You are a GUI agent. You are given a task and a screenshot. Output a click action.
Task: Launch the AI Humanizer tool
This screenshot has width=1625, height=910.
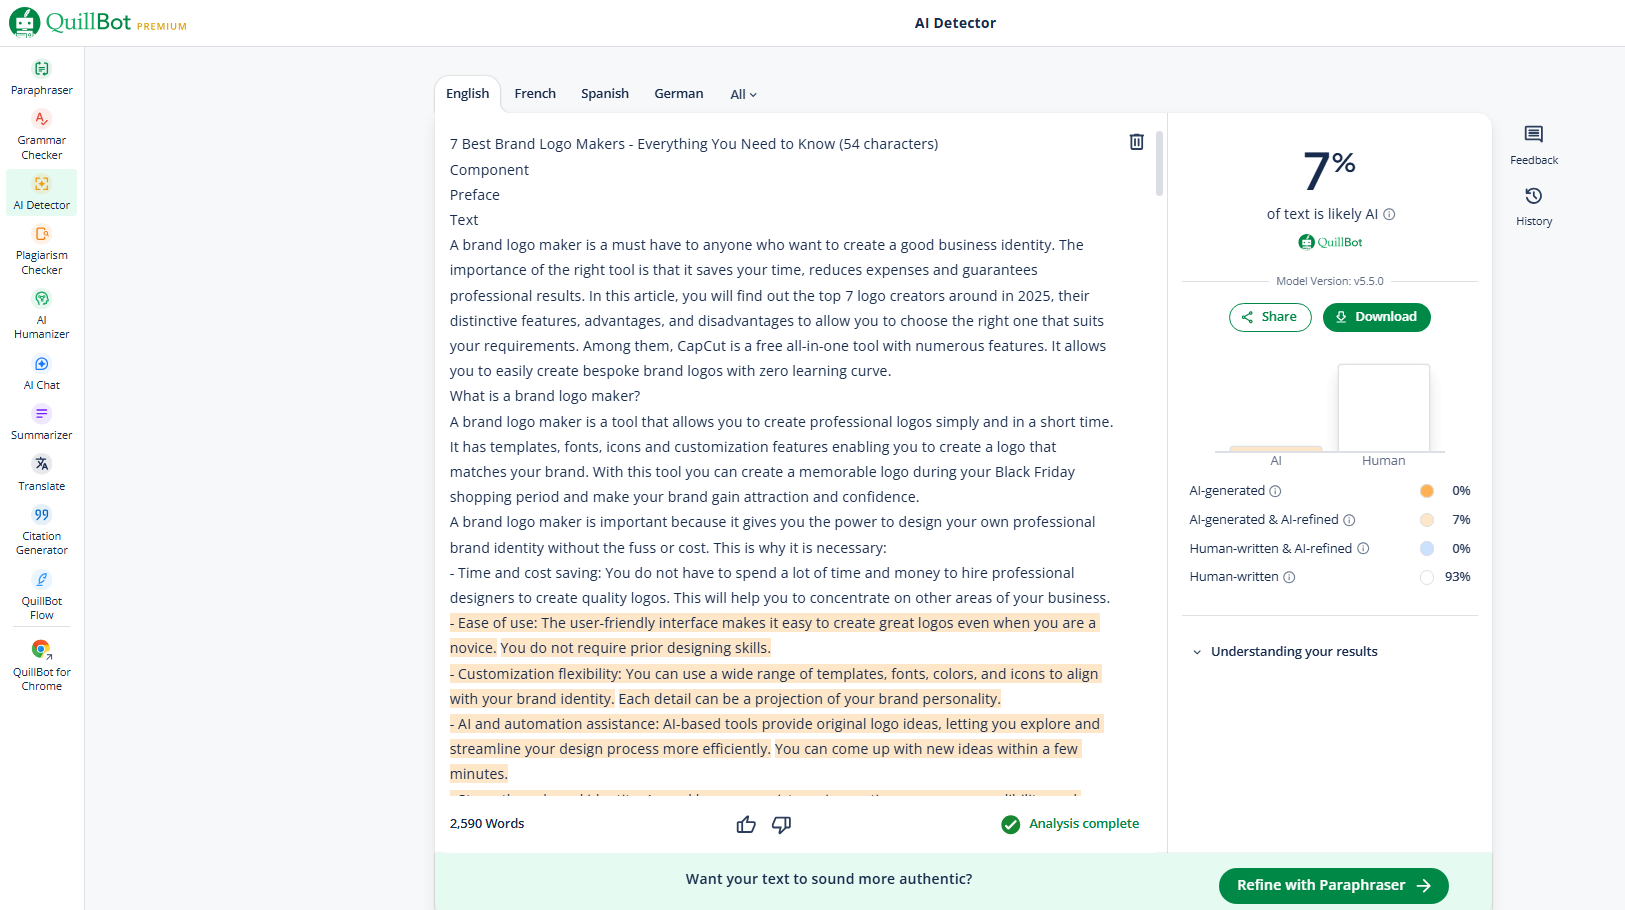tap(41, 314)
